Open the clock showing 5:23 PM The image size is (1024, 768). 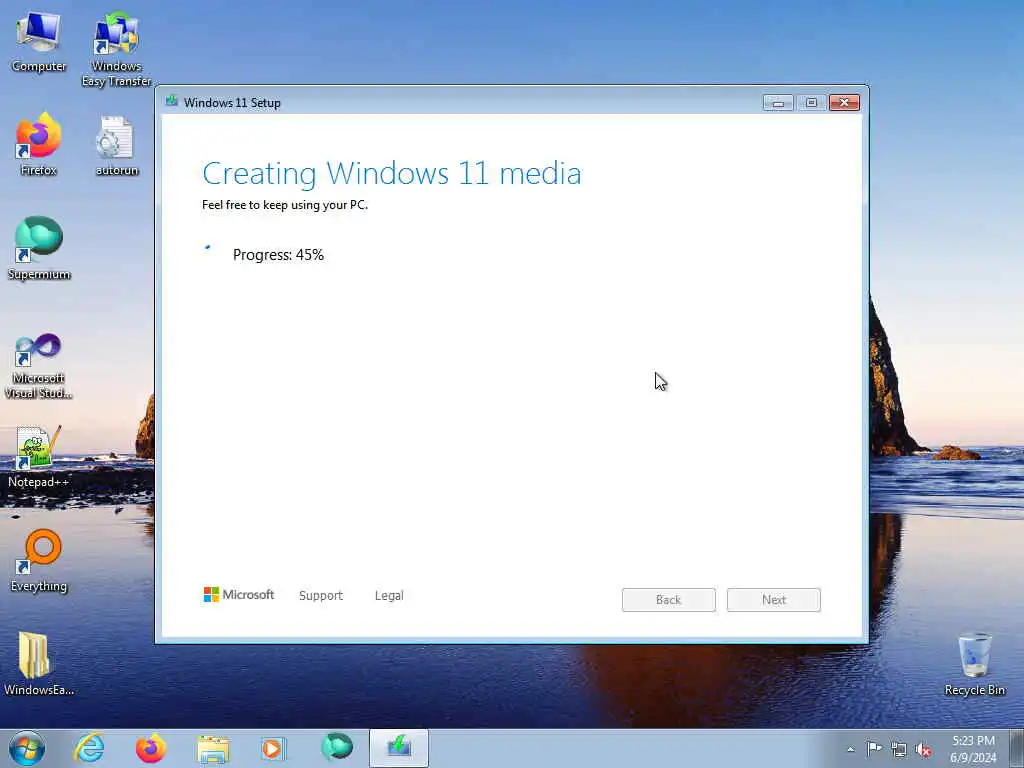pos(973,749)
